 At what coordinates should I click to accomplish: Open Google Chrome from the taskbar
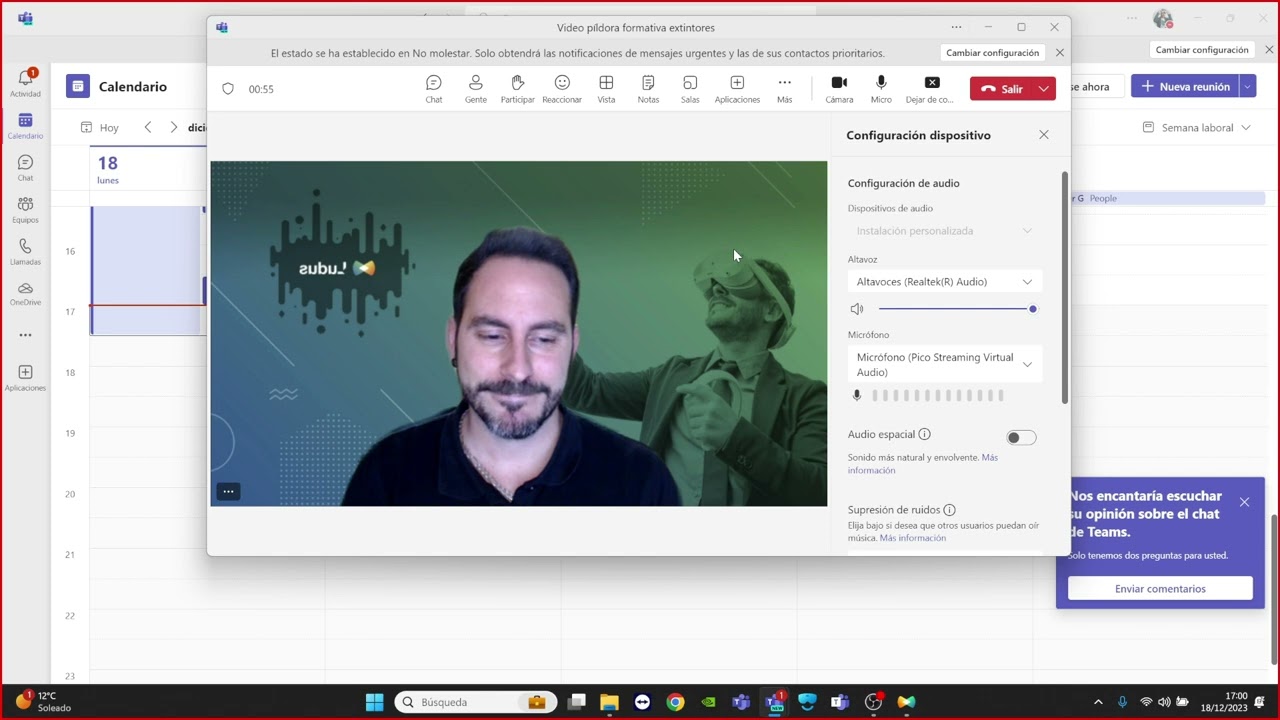[675, 702]
